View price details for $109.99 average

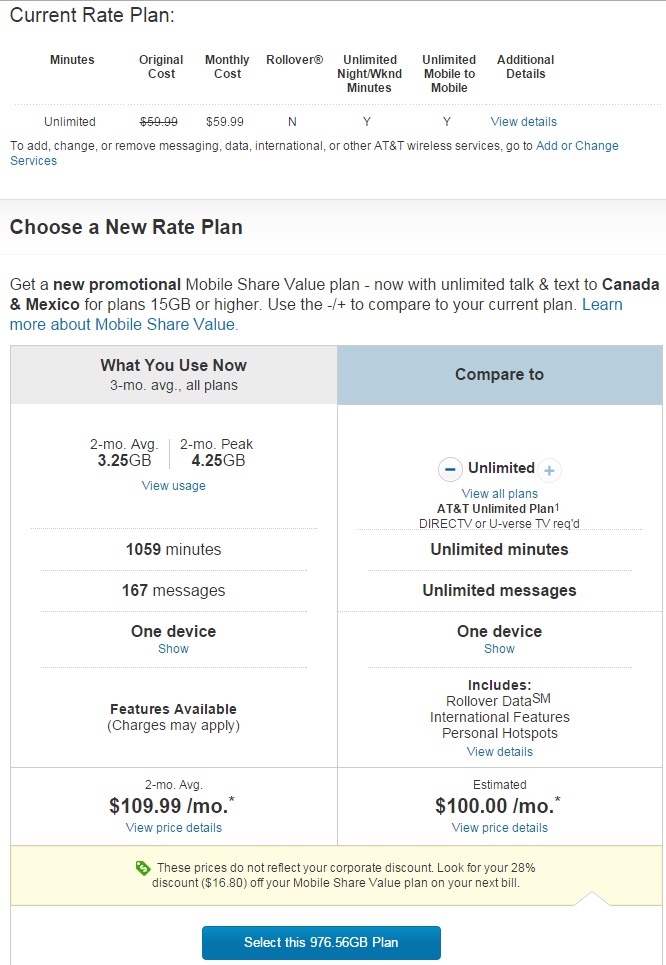pyautogui.click(x=174, y=828)
